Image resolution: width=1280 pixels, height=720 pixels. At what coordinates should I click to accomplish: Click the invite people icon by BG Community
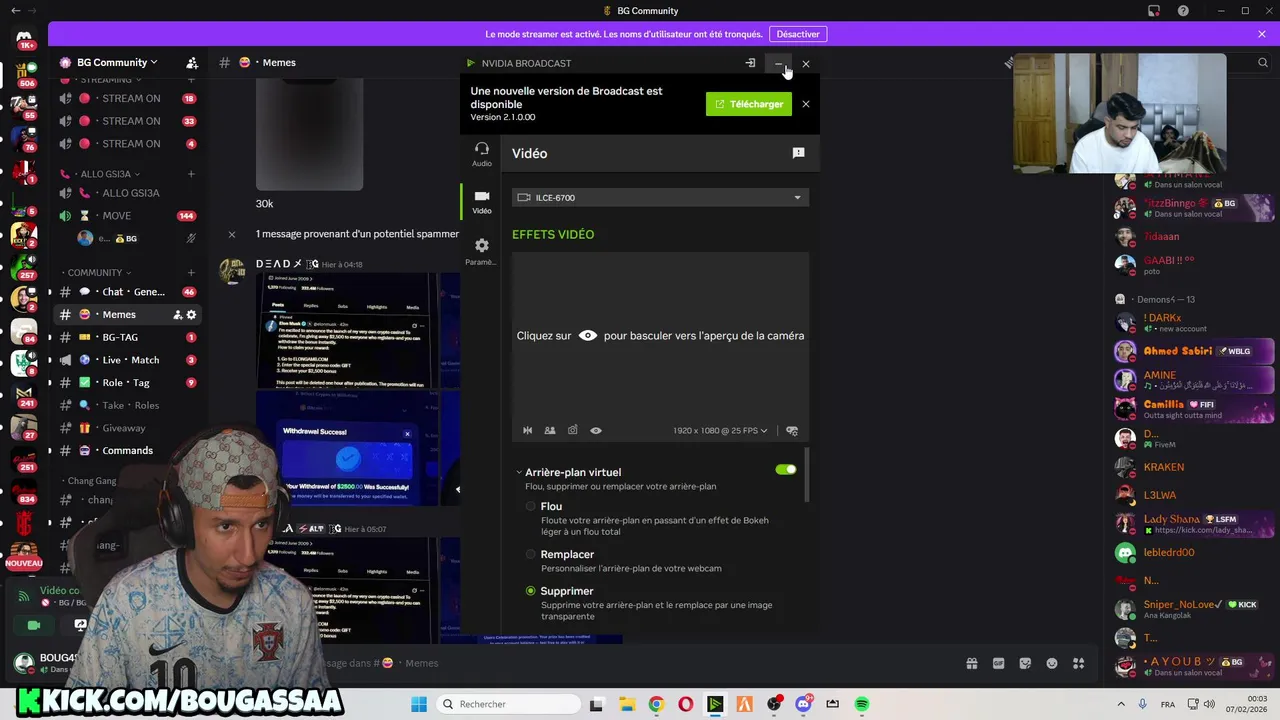(192, 62)
